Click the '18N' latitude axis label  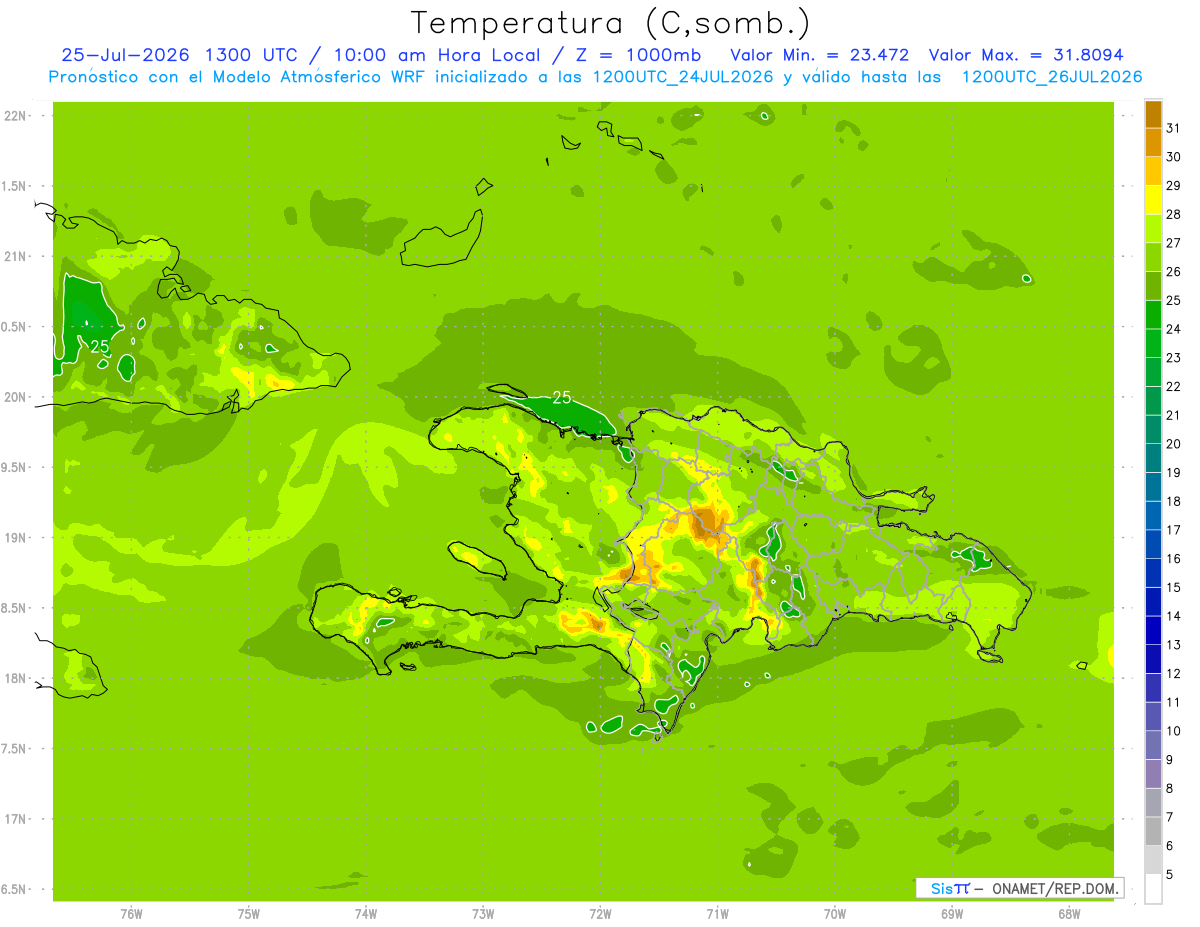pyautogui.click(x=15, y=678)
